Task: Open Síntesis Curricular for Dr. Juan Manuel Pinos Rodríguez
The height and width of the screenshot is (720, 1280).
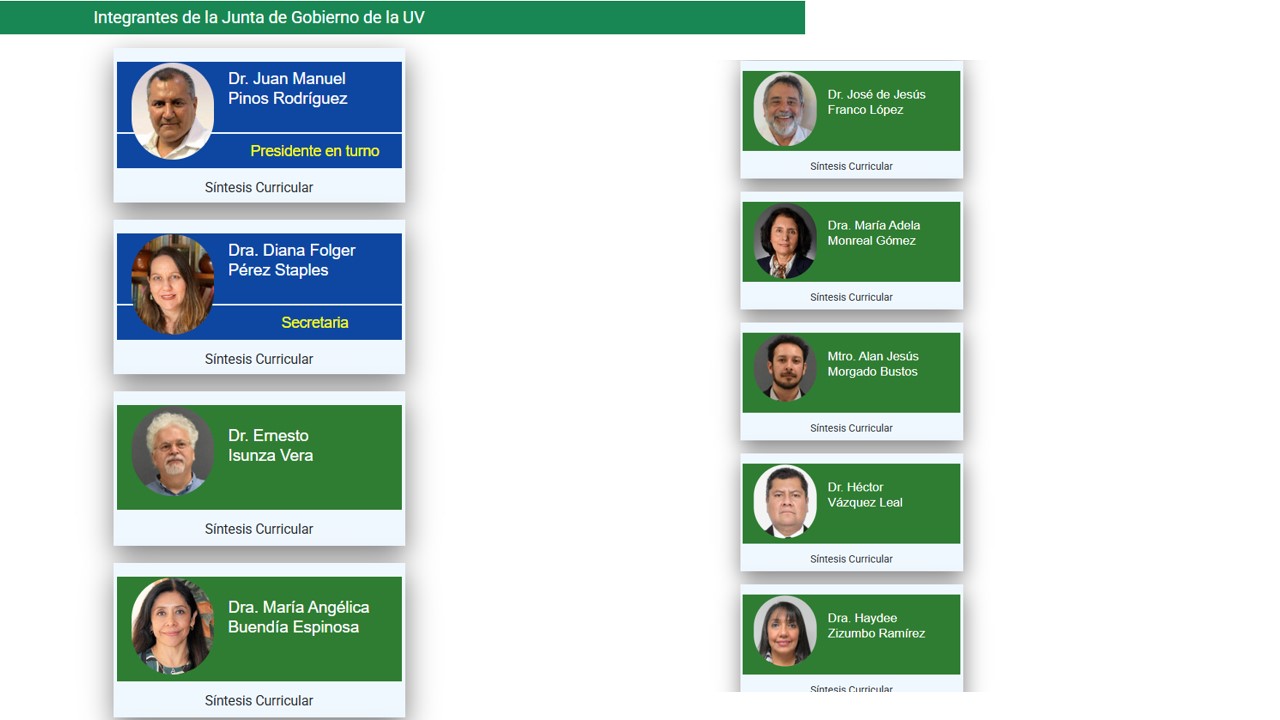Action: (259, 187)
